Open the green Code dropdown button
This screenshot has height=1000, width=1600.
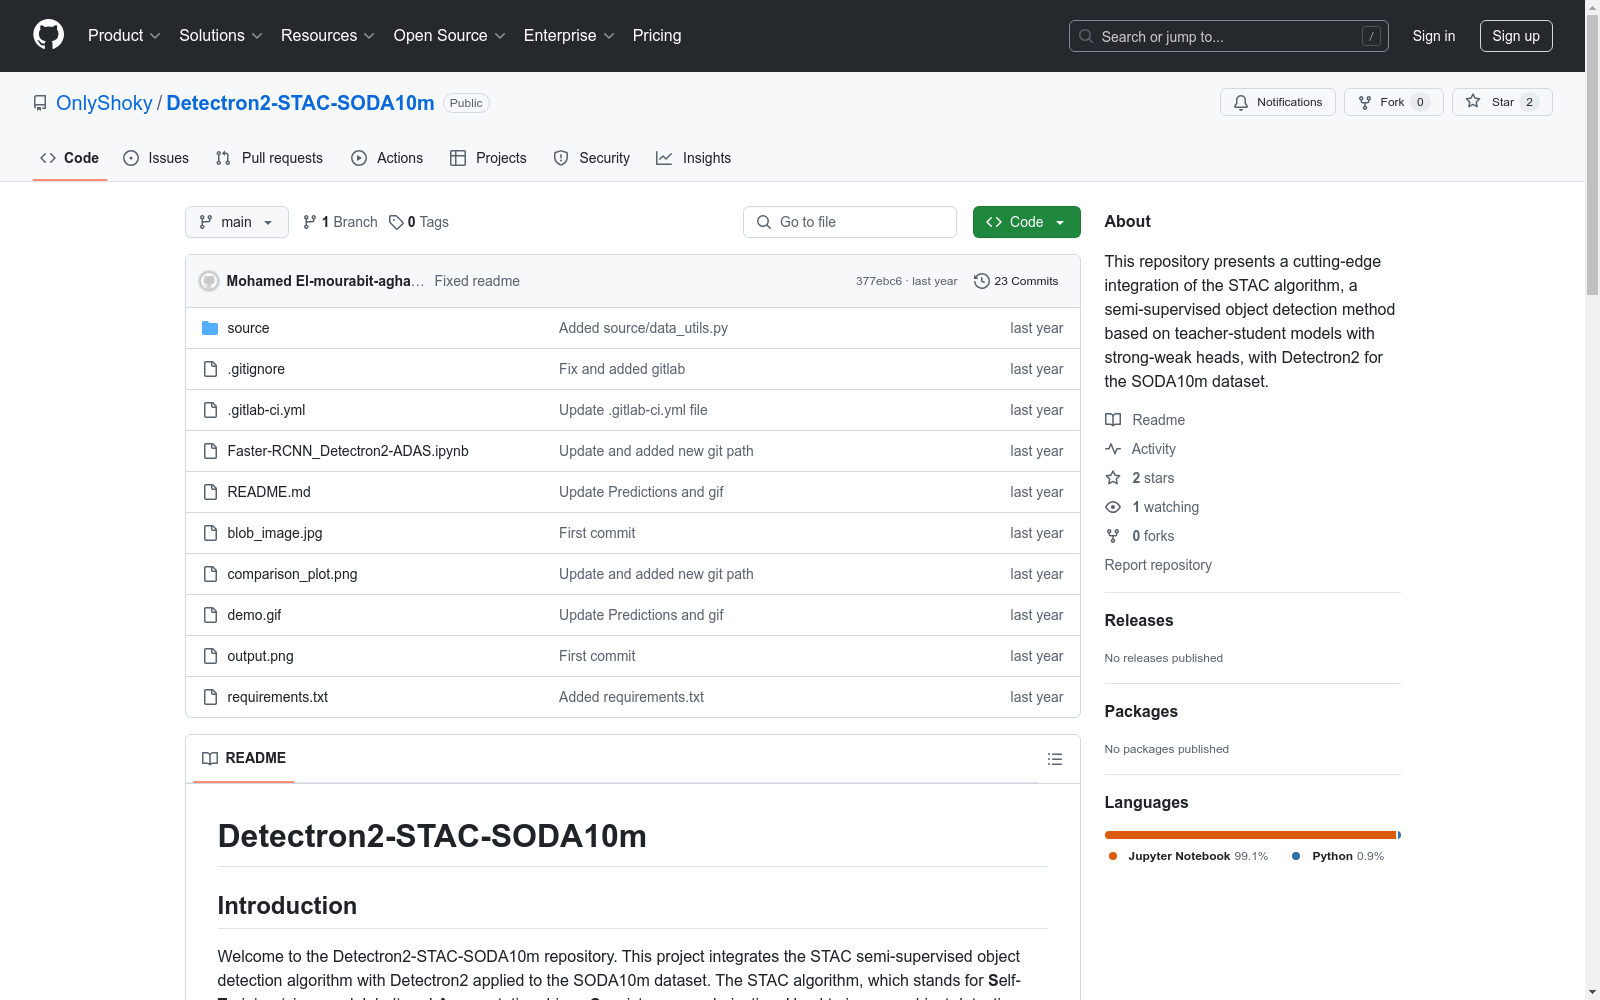click(x=1026, y=222)
